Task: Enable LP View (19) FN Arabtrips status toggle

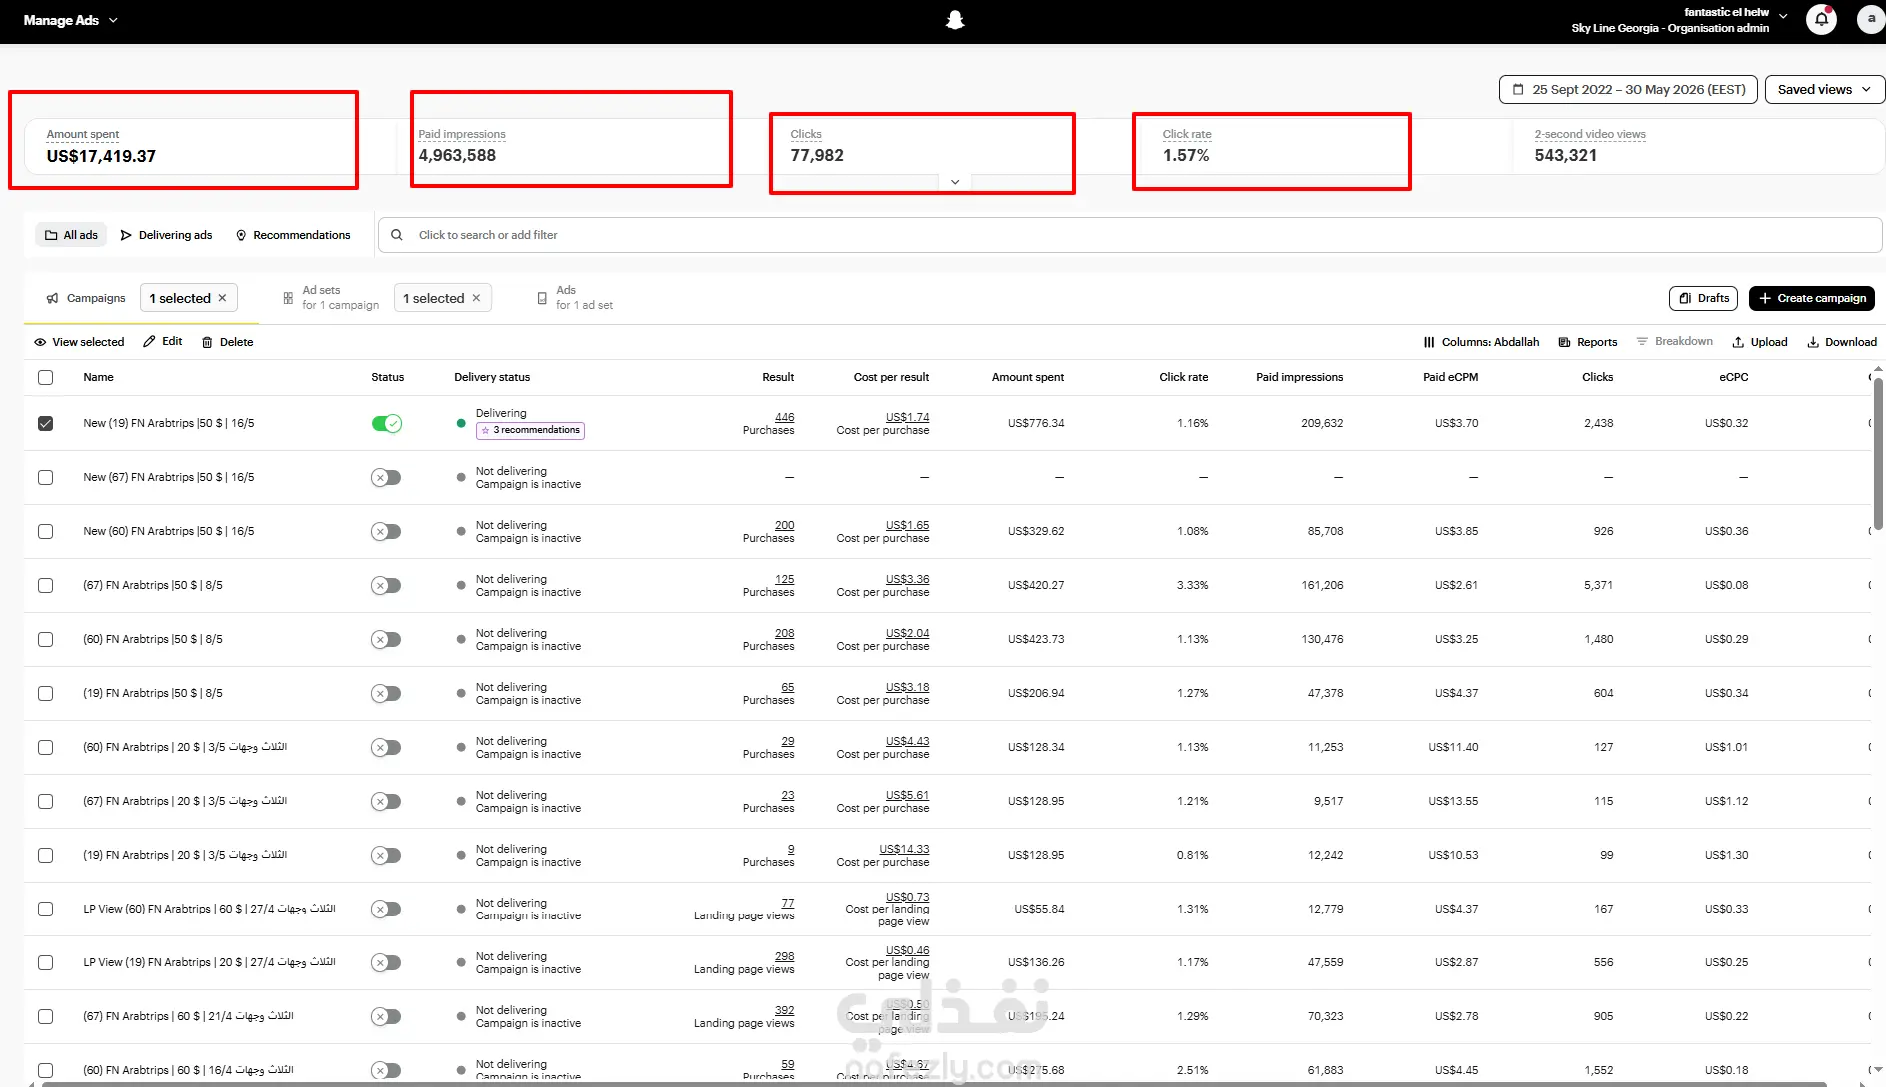Action: click(x=386, y=962)
